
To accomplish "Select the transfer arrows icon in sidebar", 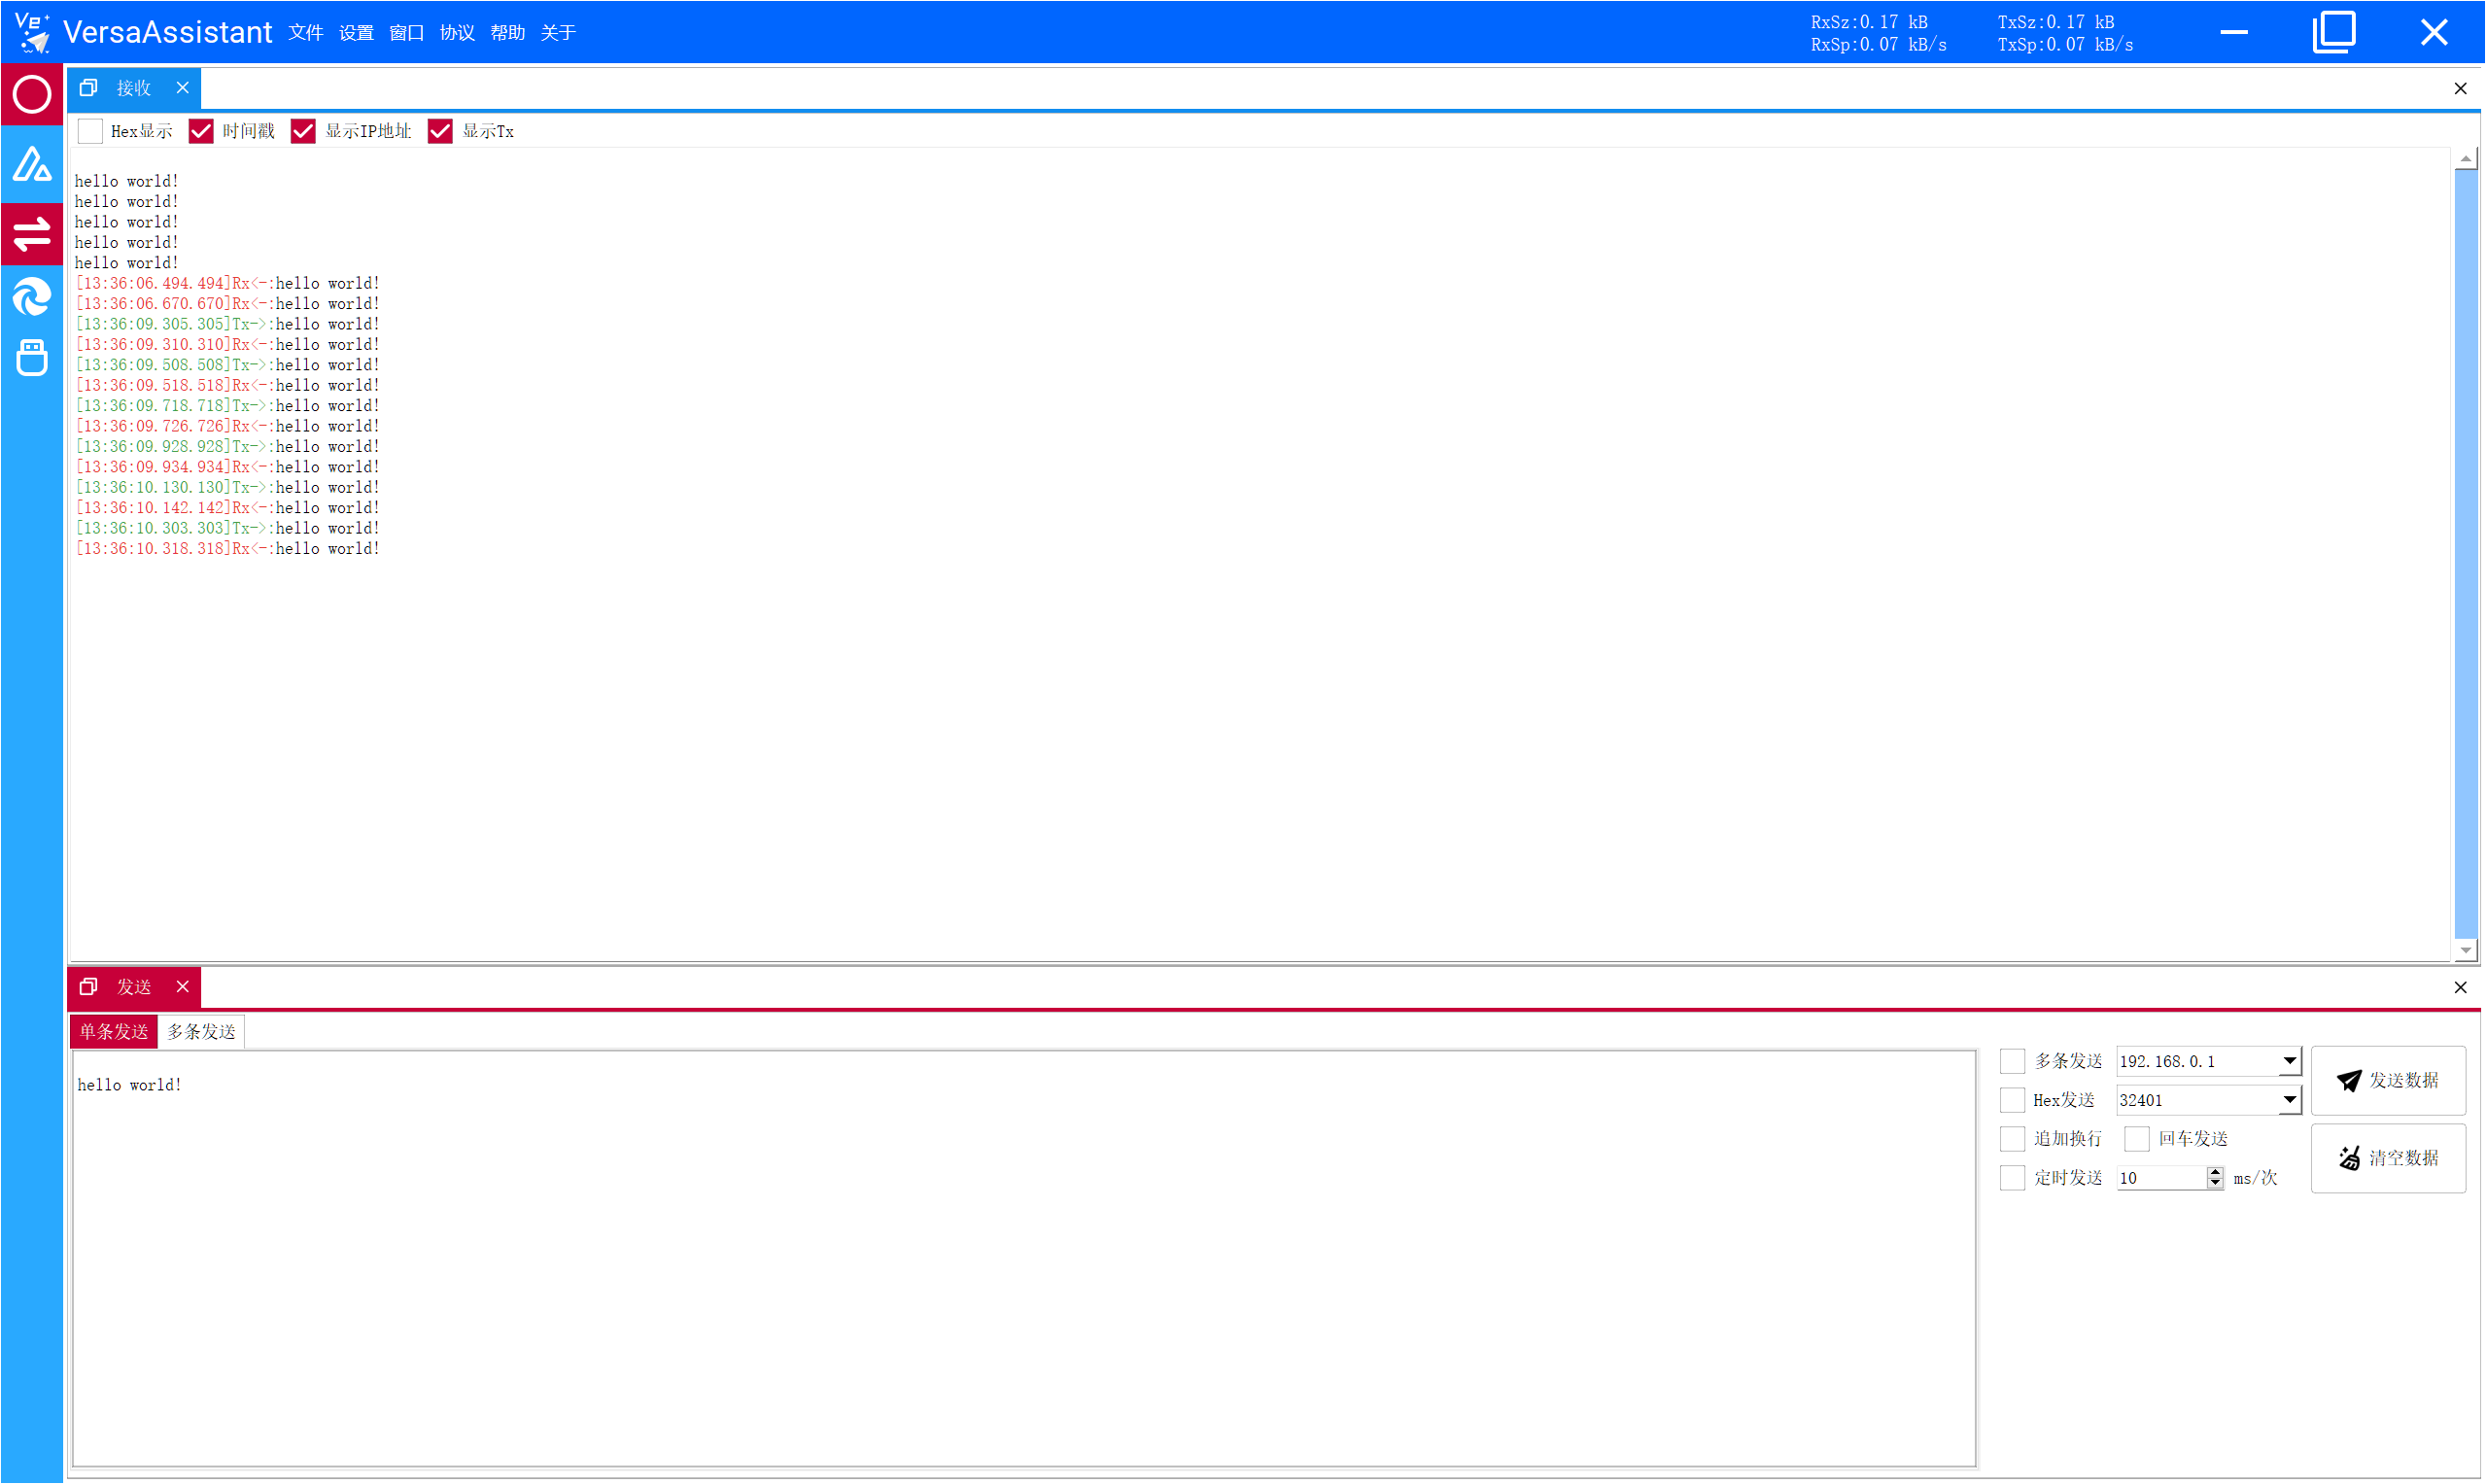I will [32, 234].
